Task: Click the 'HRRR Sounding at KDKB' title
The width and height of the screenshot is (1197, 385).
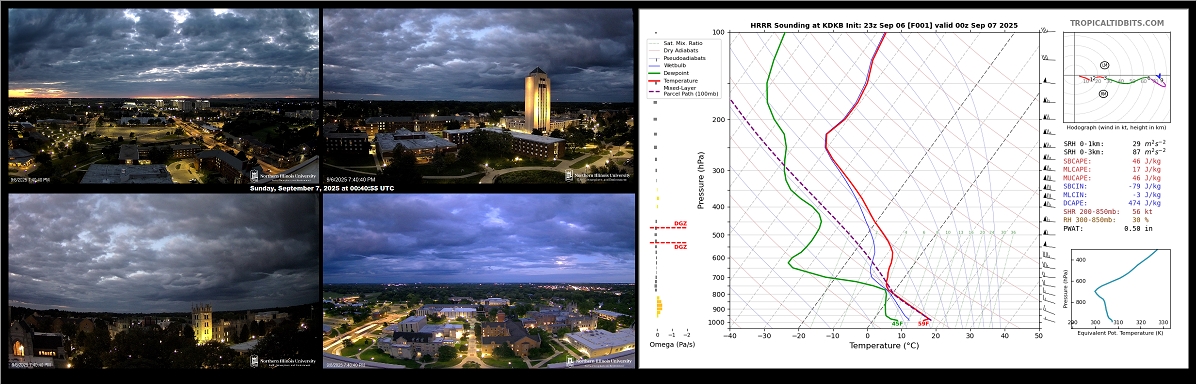Action: (884, 25)
